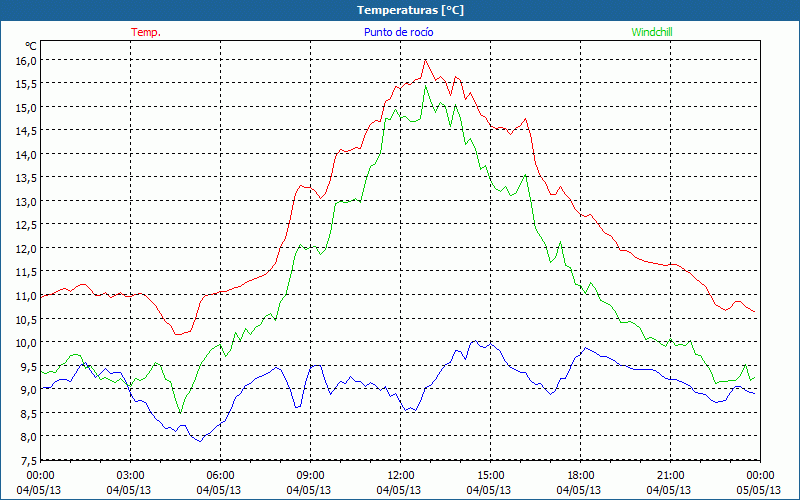Click the '12,0' y-axis value
Screen dimensions: 800x500
(26, 248)
